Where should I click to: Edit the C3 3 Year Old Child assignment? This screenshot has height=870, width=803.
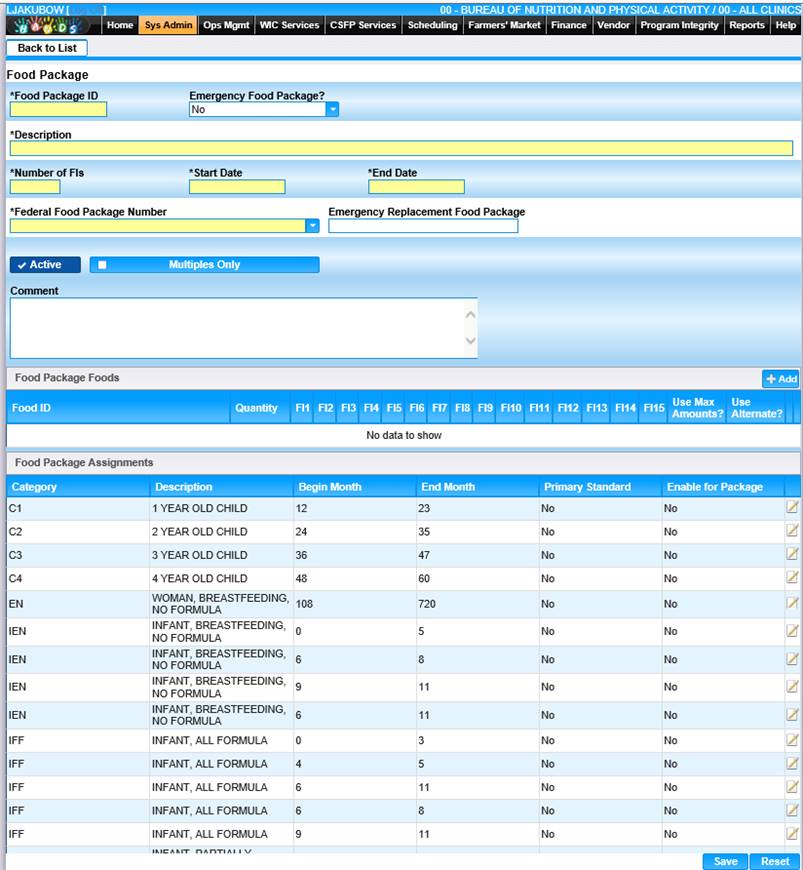pyautogui.click(x=792, y=554)
